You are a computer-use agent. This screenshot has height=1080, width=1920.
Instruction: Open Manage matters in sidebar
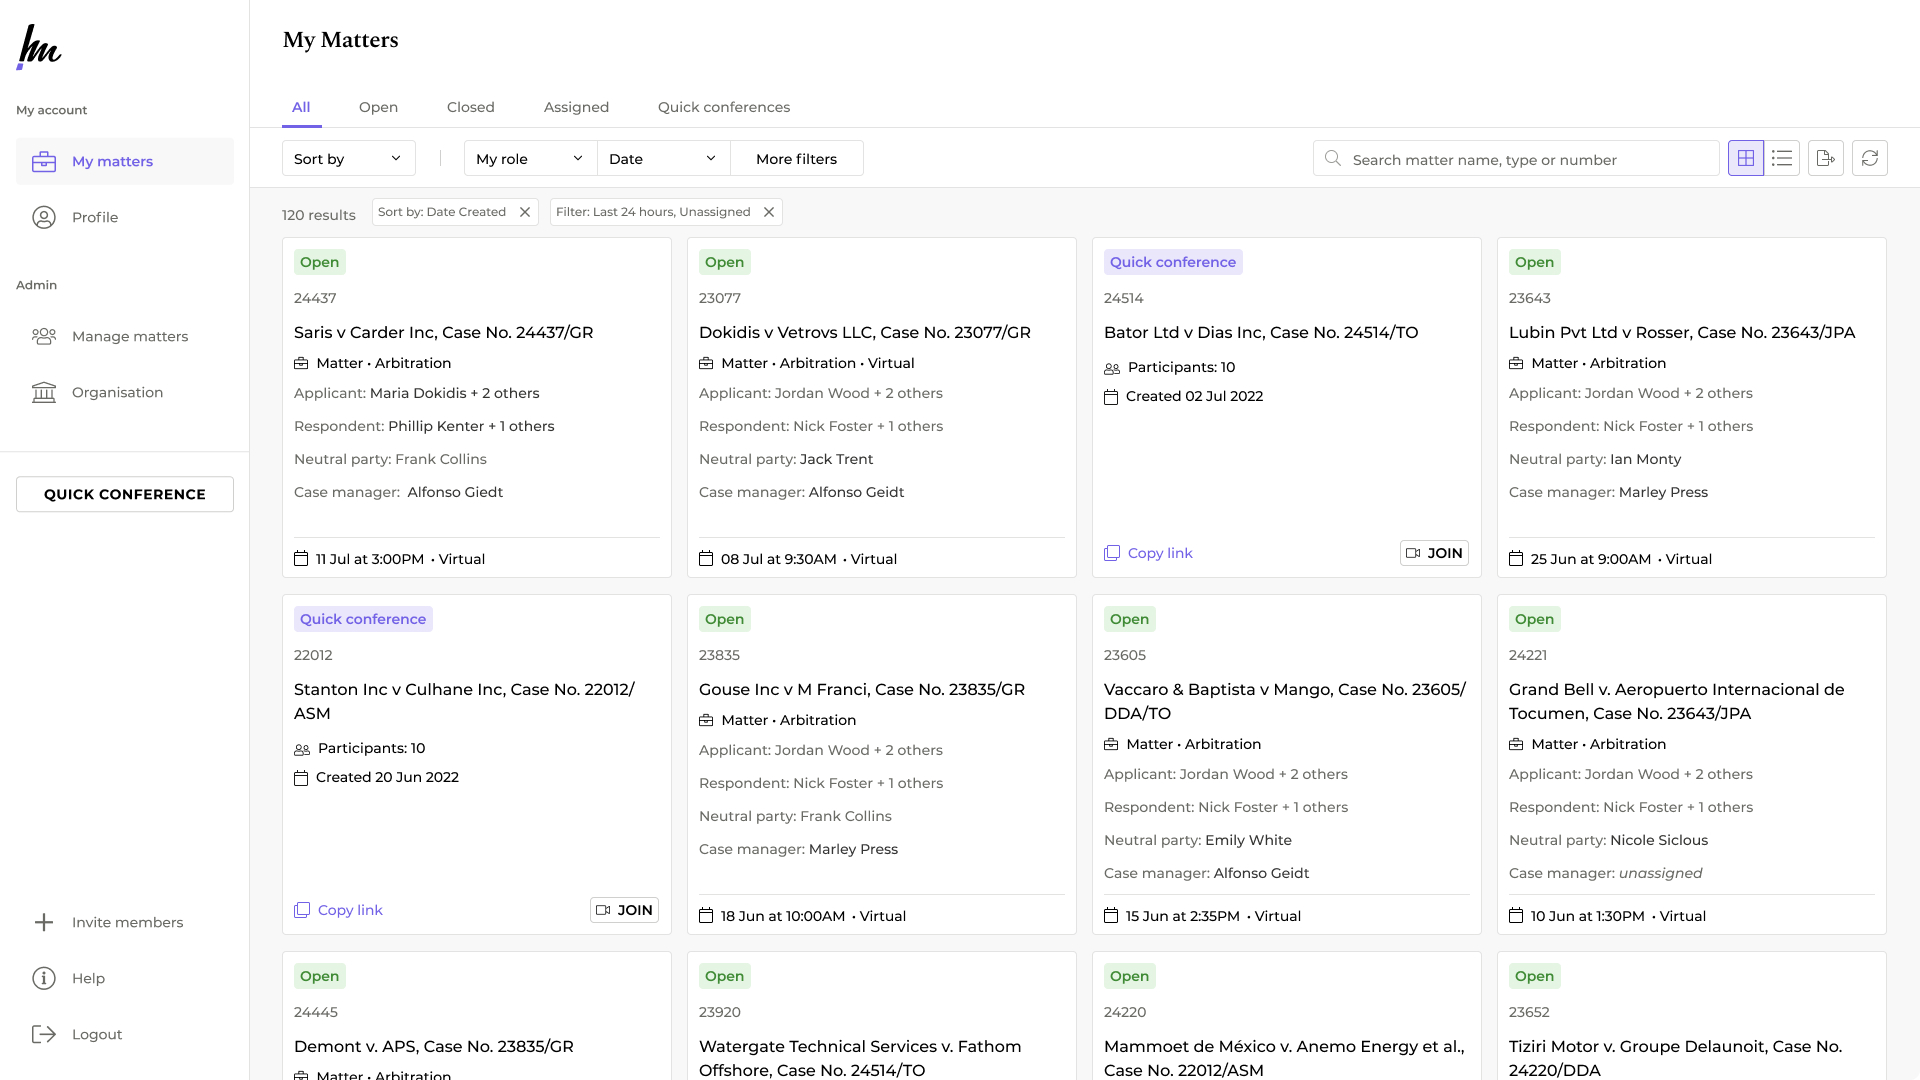point(129,336)
